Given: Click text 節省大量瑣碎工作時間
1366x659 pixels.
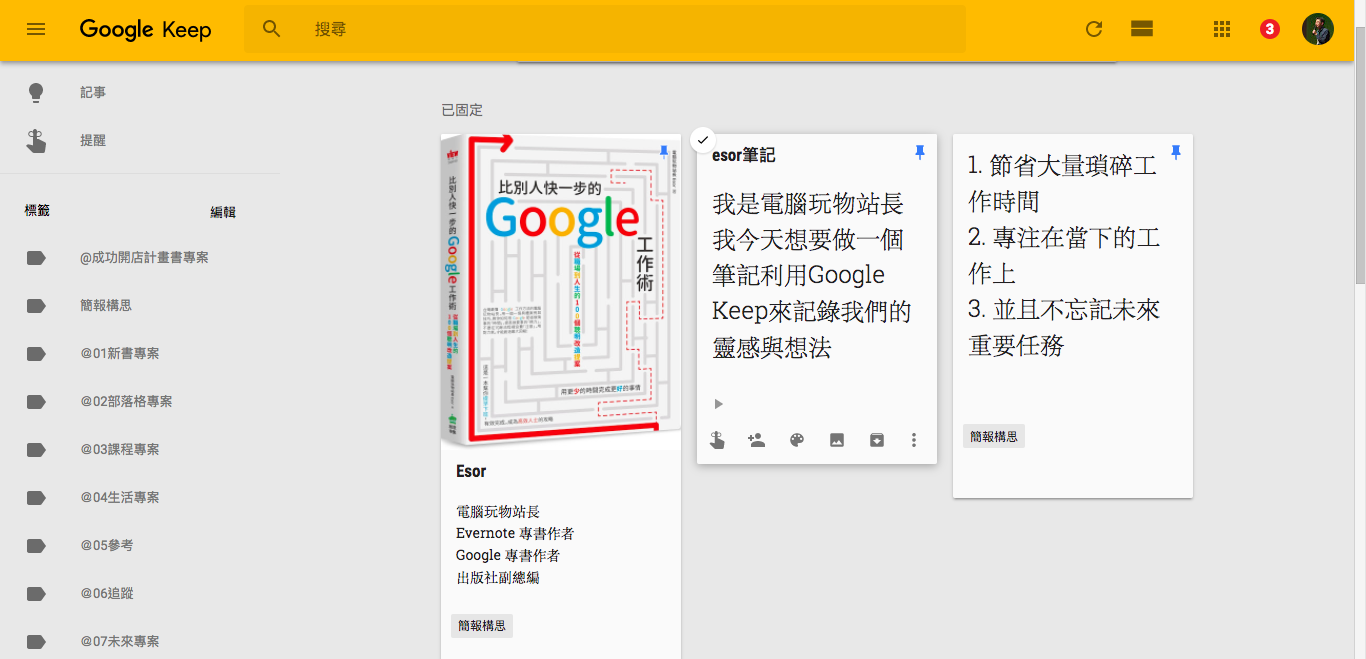Looking at the screenshot, I should point(1063,183).
